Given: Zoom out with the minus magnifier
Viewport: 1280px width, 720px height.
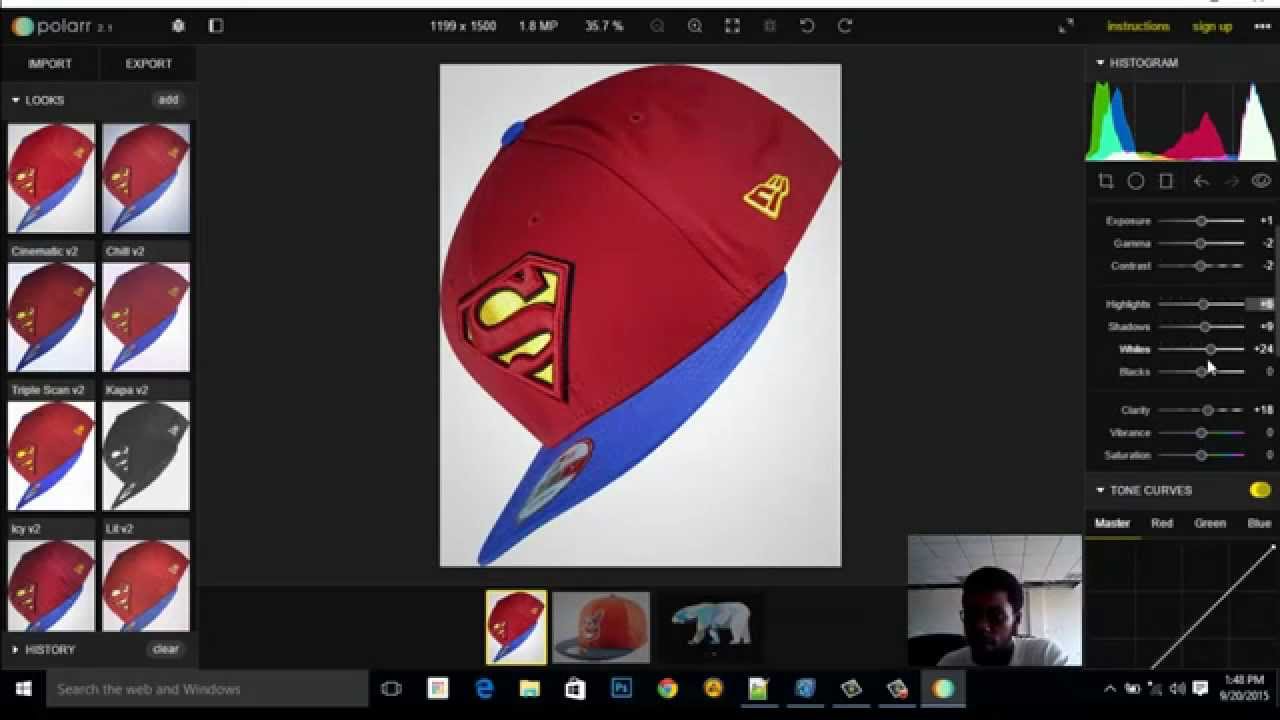Looking at the screenshot, I should [x=657, y=26].
